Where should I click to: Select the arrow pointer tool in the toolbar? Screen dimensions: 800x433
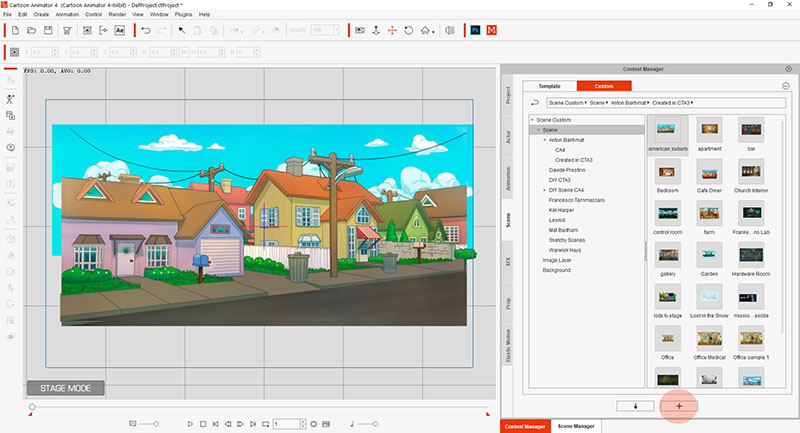pyautogui.click(x=182, y=31)
